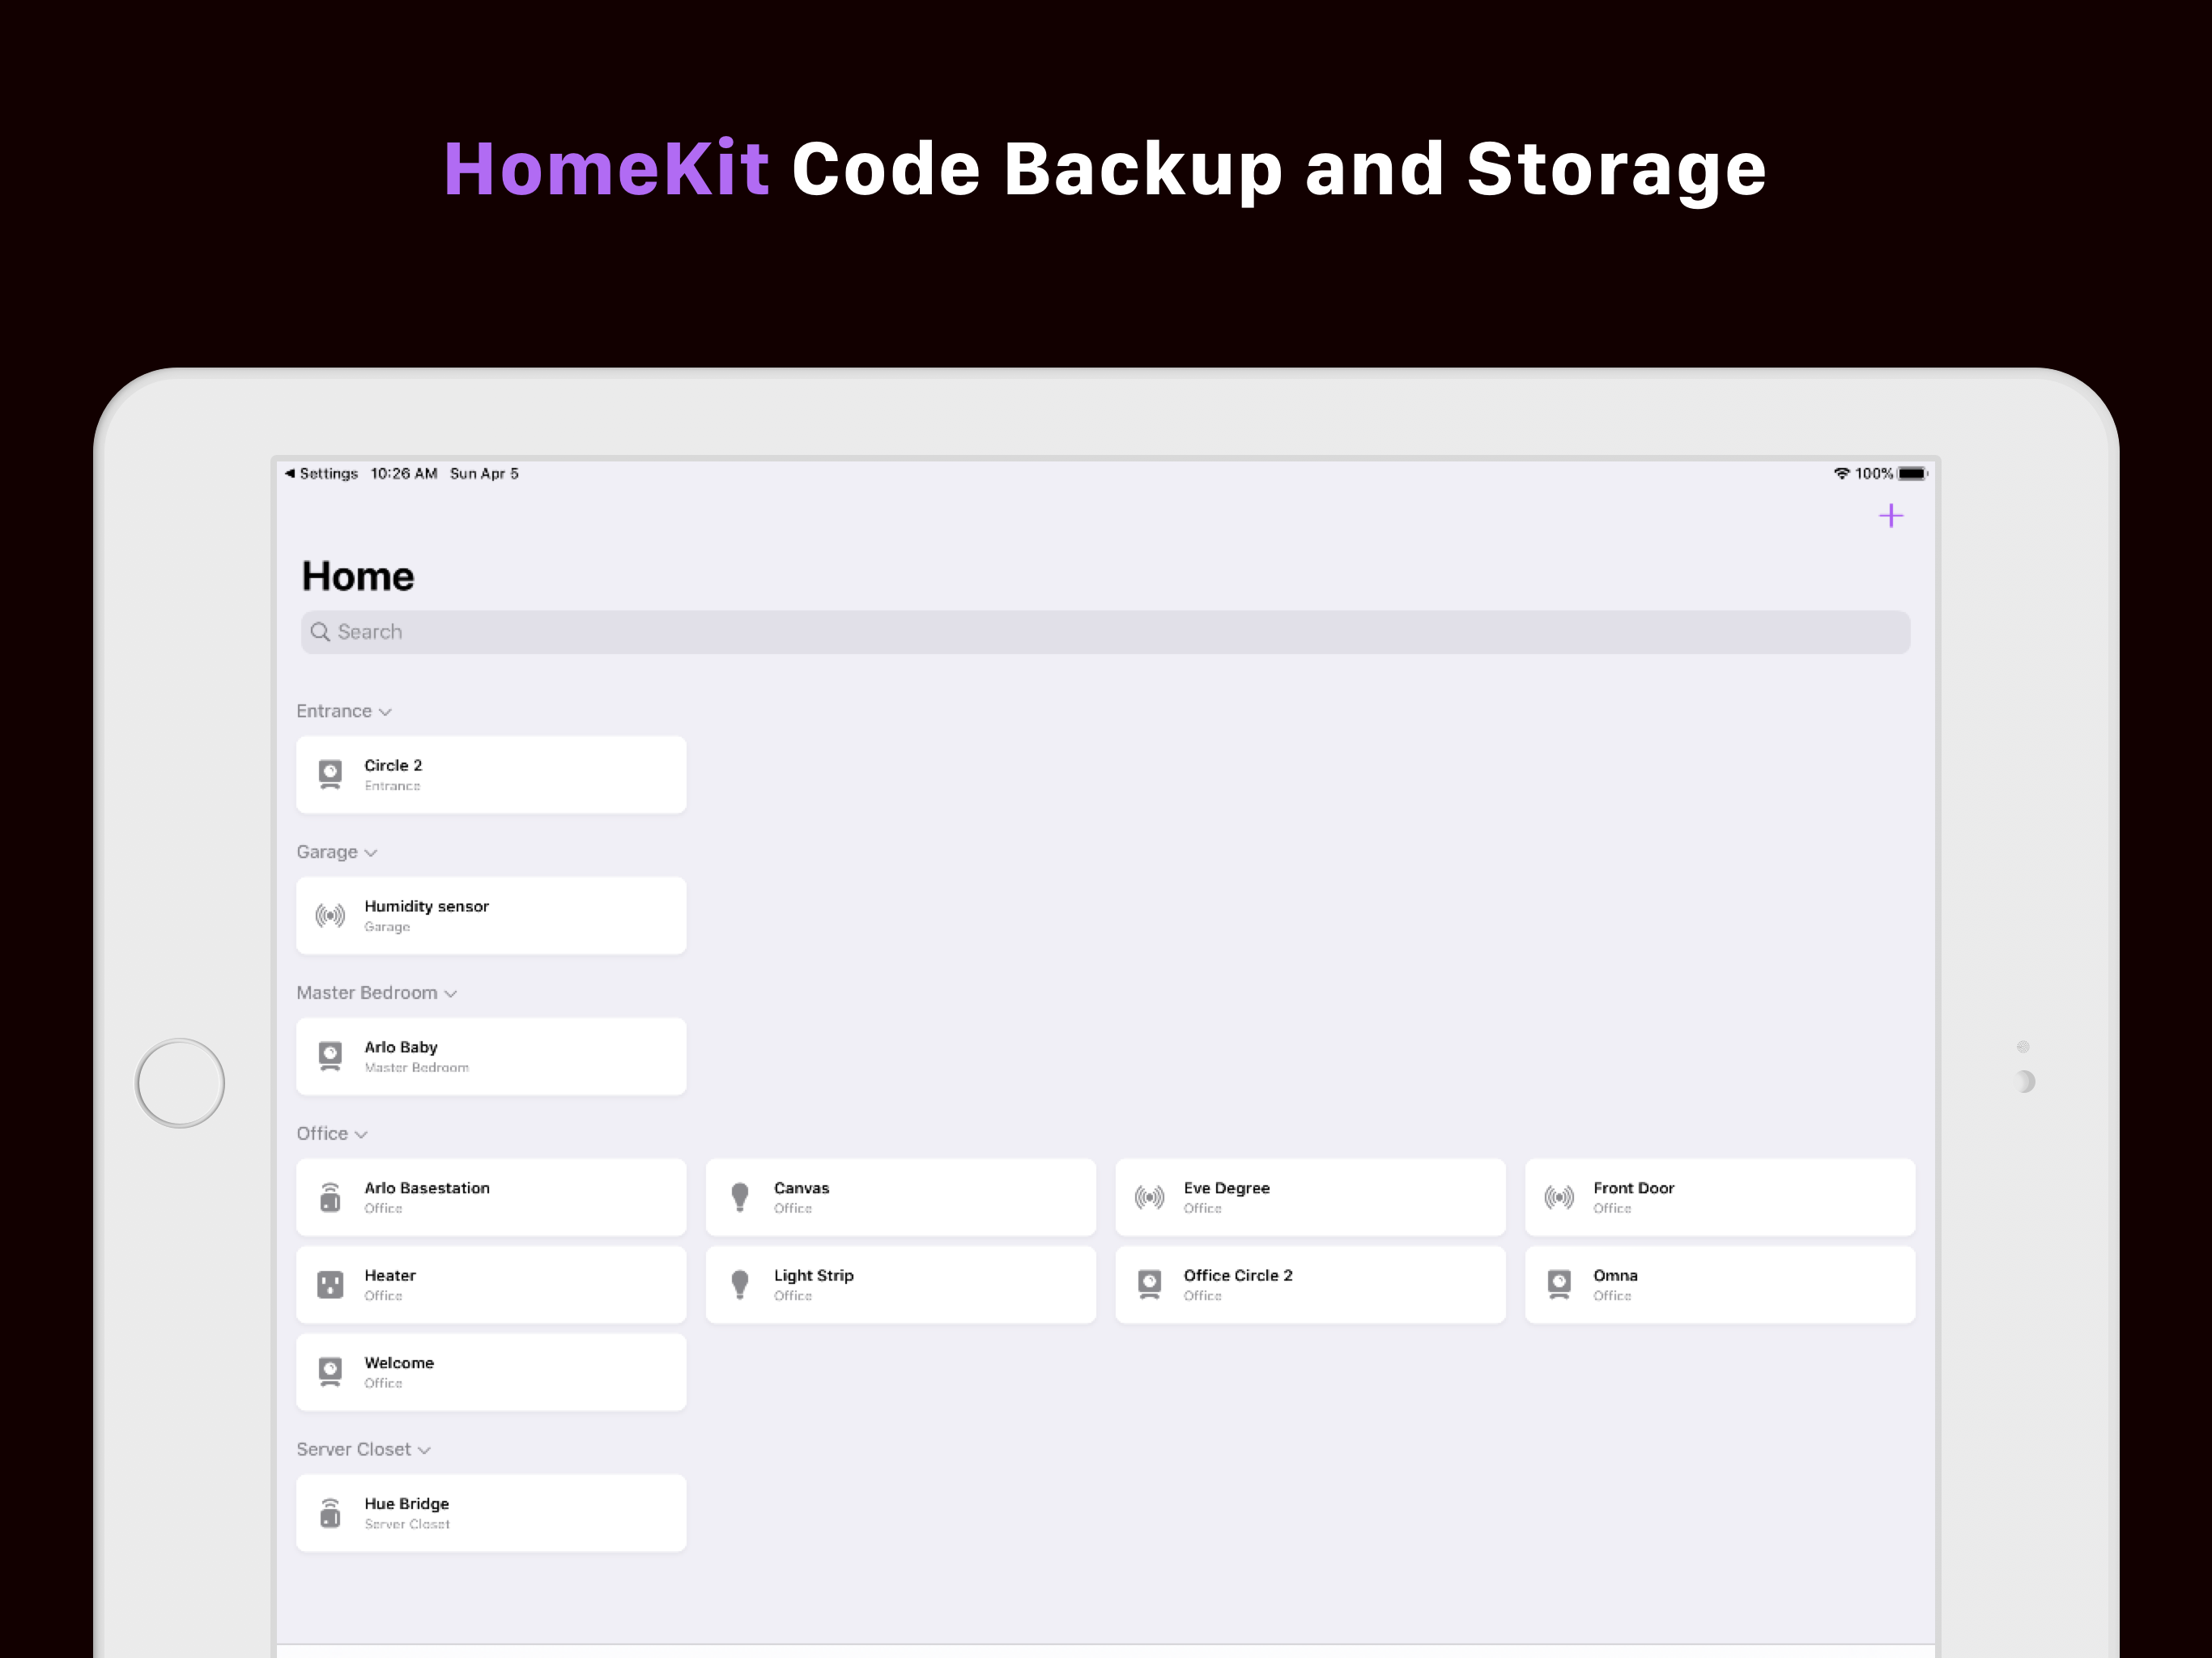Add a new accessory with the plus button
Image resolution: width=2212 pixels, height=1658 pixels.
coord(1891,515)
